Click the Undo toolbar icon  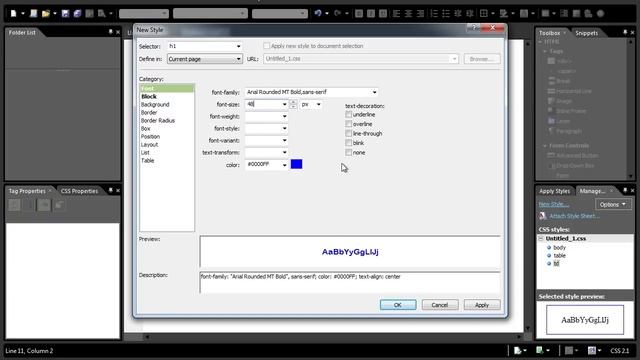[318, 13]
